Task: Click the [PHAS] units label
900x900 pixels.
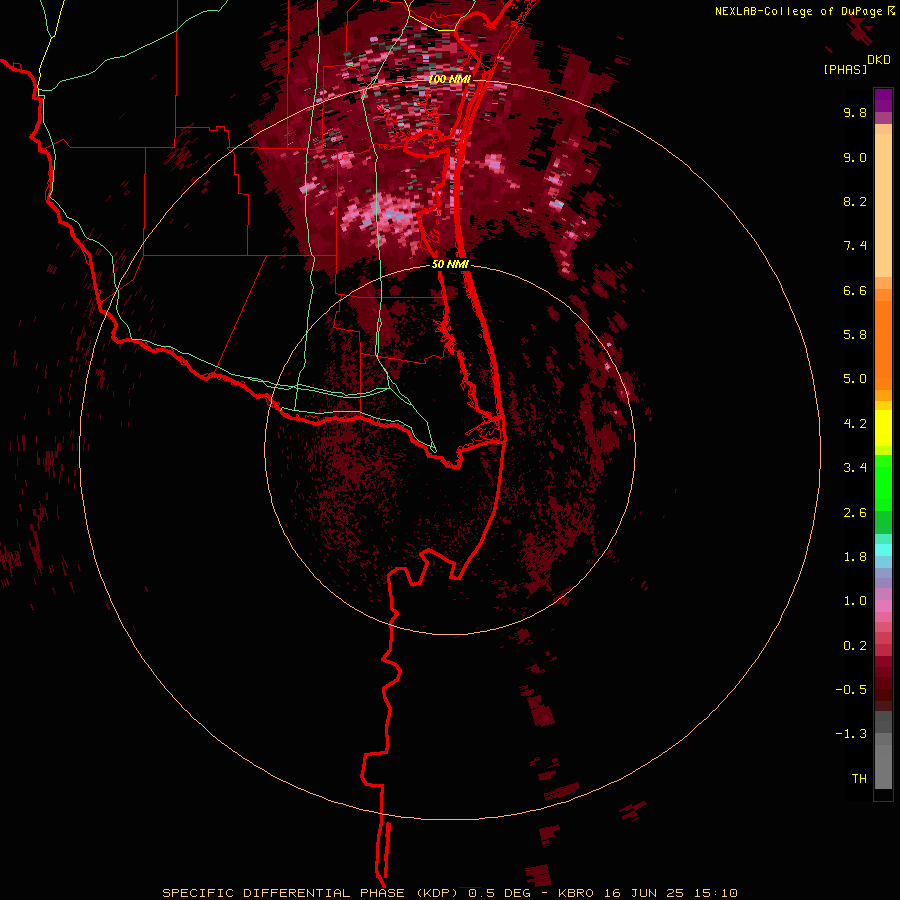Action: pos(845,70)
